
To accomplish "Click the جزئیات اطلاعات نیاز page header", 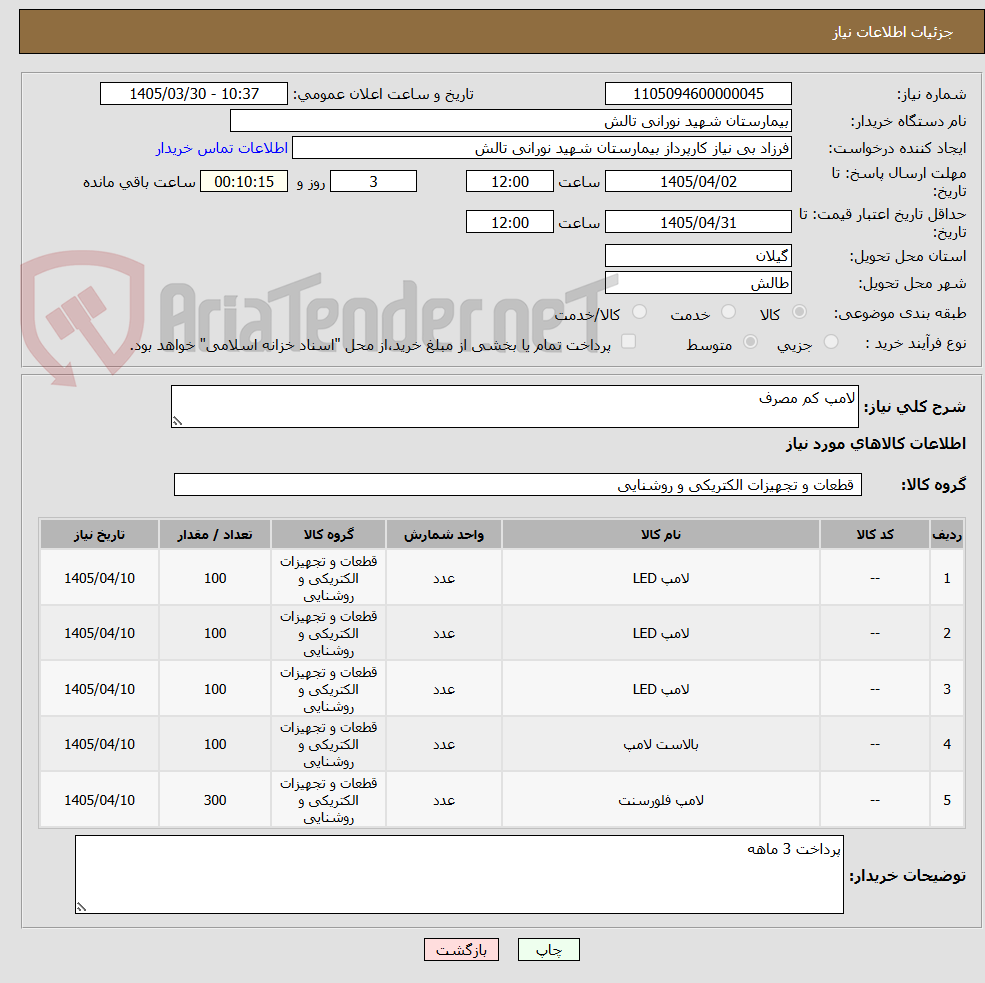I will (x=893, y=32).
